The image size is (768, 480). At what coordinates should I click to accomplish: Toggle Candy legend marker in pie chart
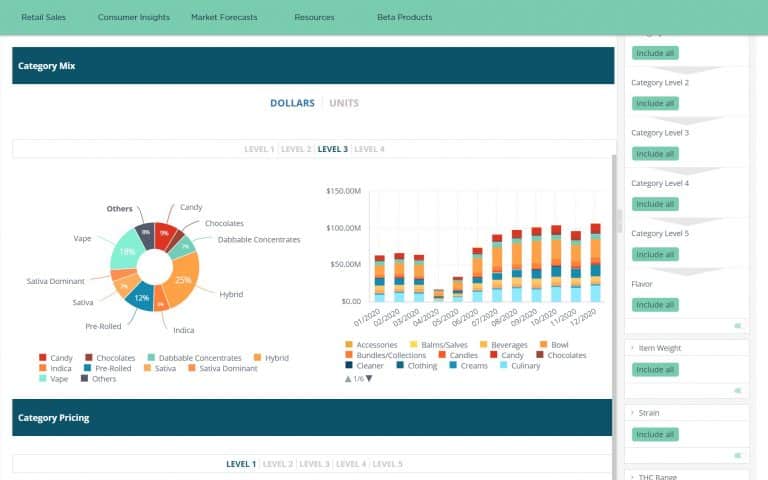tap(43, 357)
